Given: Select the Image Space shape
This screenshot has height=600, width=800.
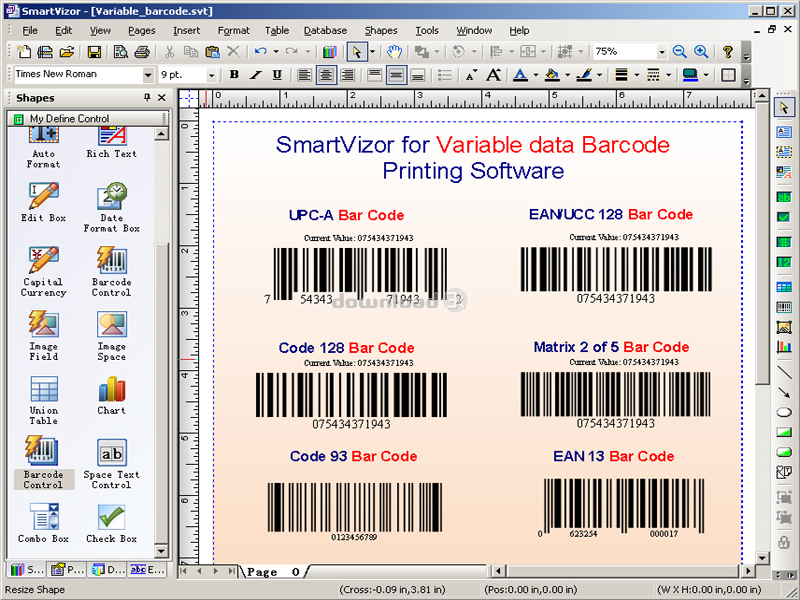Looking at the screenshot, I should (111, 336).
